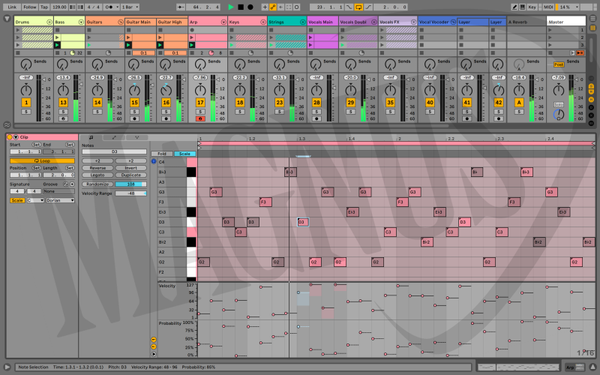600x375 pixels.
Task: Solo track 14 with S button
Action: [x=97, y=112]
